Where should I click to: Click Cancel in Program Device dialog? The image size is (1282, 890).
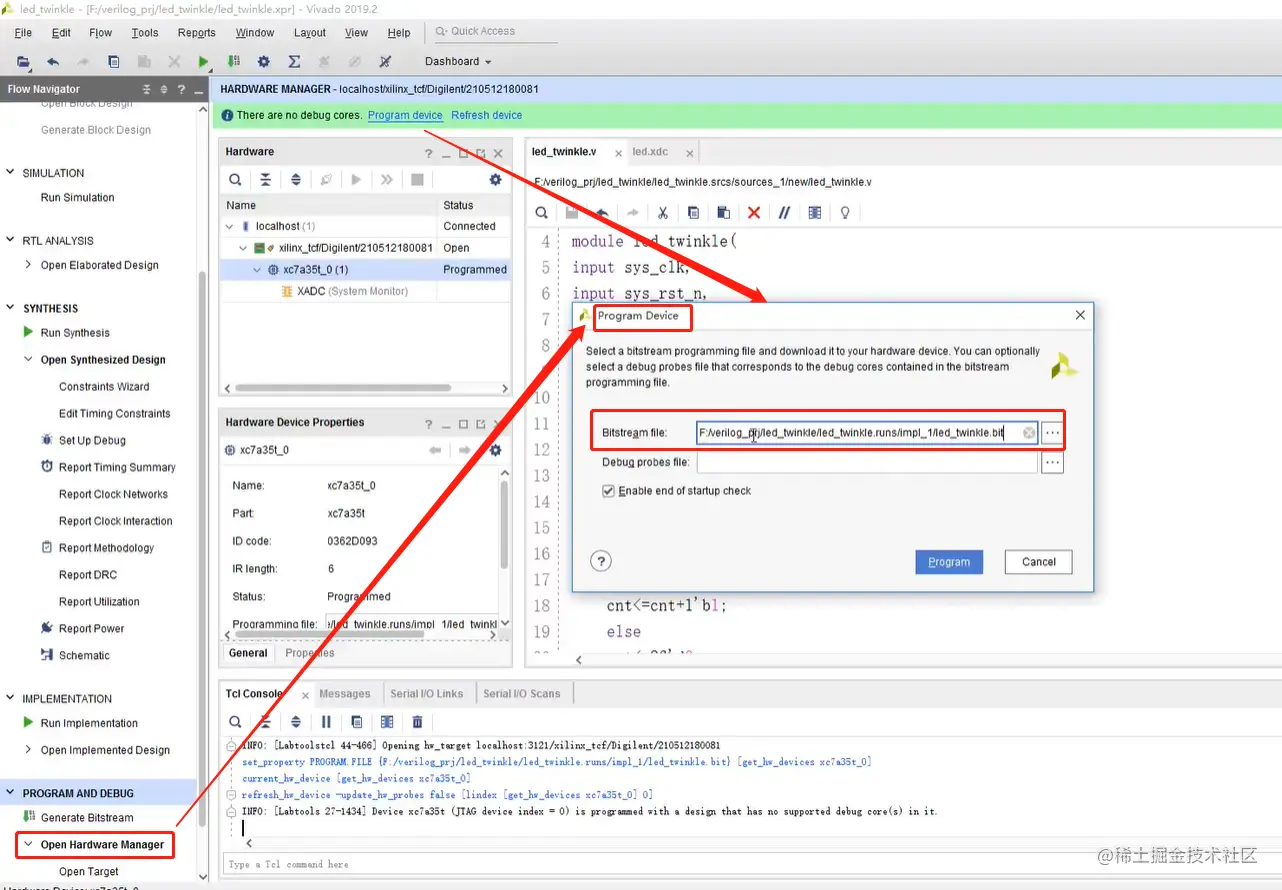[1039, 562]
